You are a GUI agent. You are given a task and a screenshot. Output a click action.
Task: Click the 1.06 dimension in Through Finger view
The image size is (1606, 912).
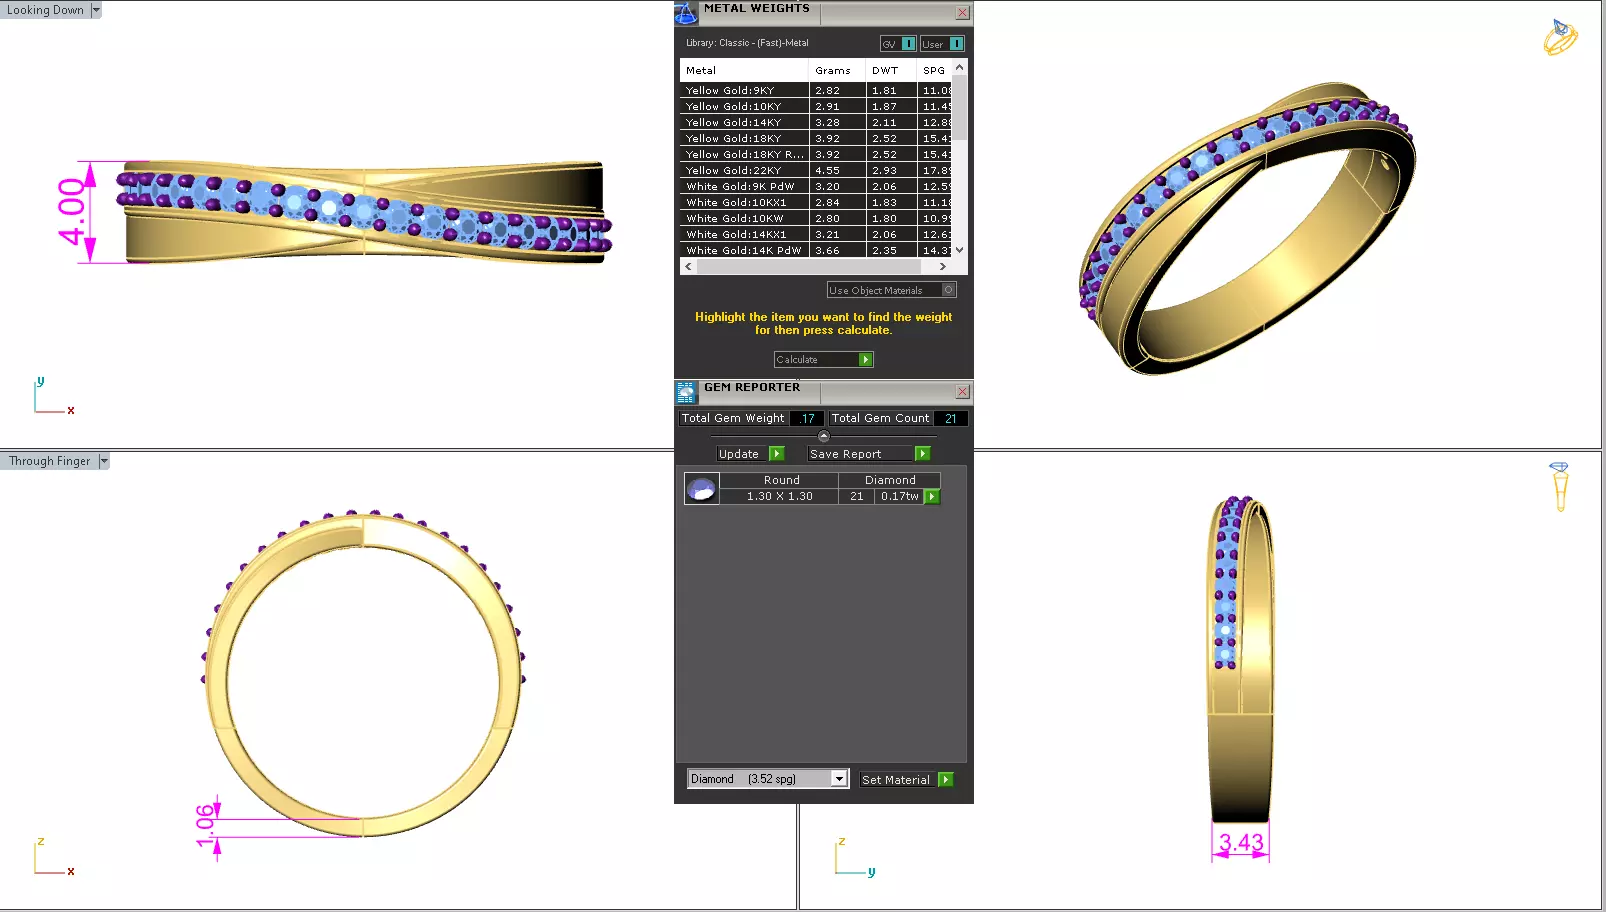pyautogui.click(x=206, y=825)
